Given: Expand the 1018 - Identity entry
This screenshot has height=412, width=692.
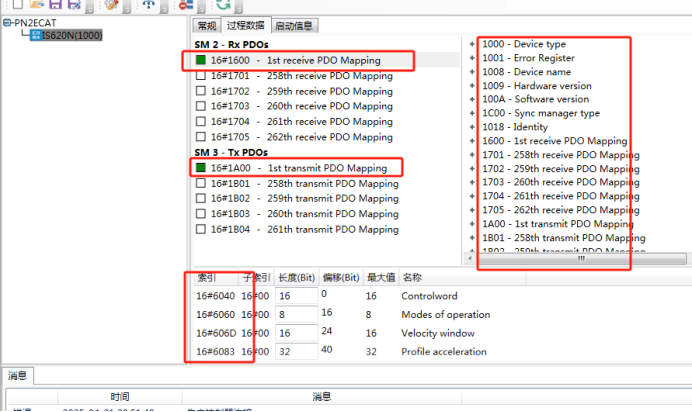Looking at the screenshot, I should pos(471,127).
